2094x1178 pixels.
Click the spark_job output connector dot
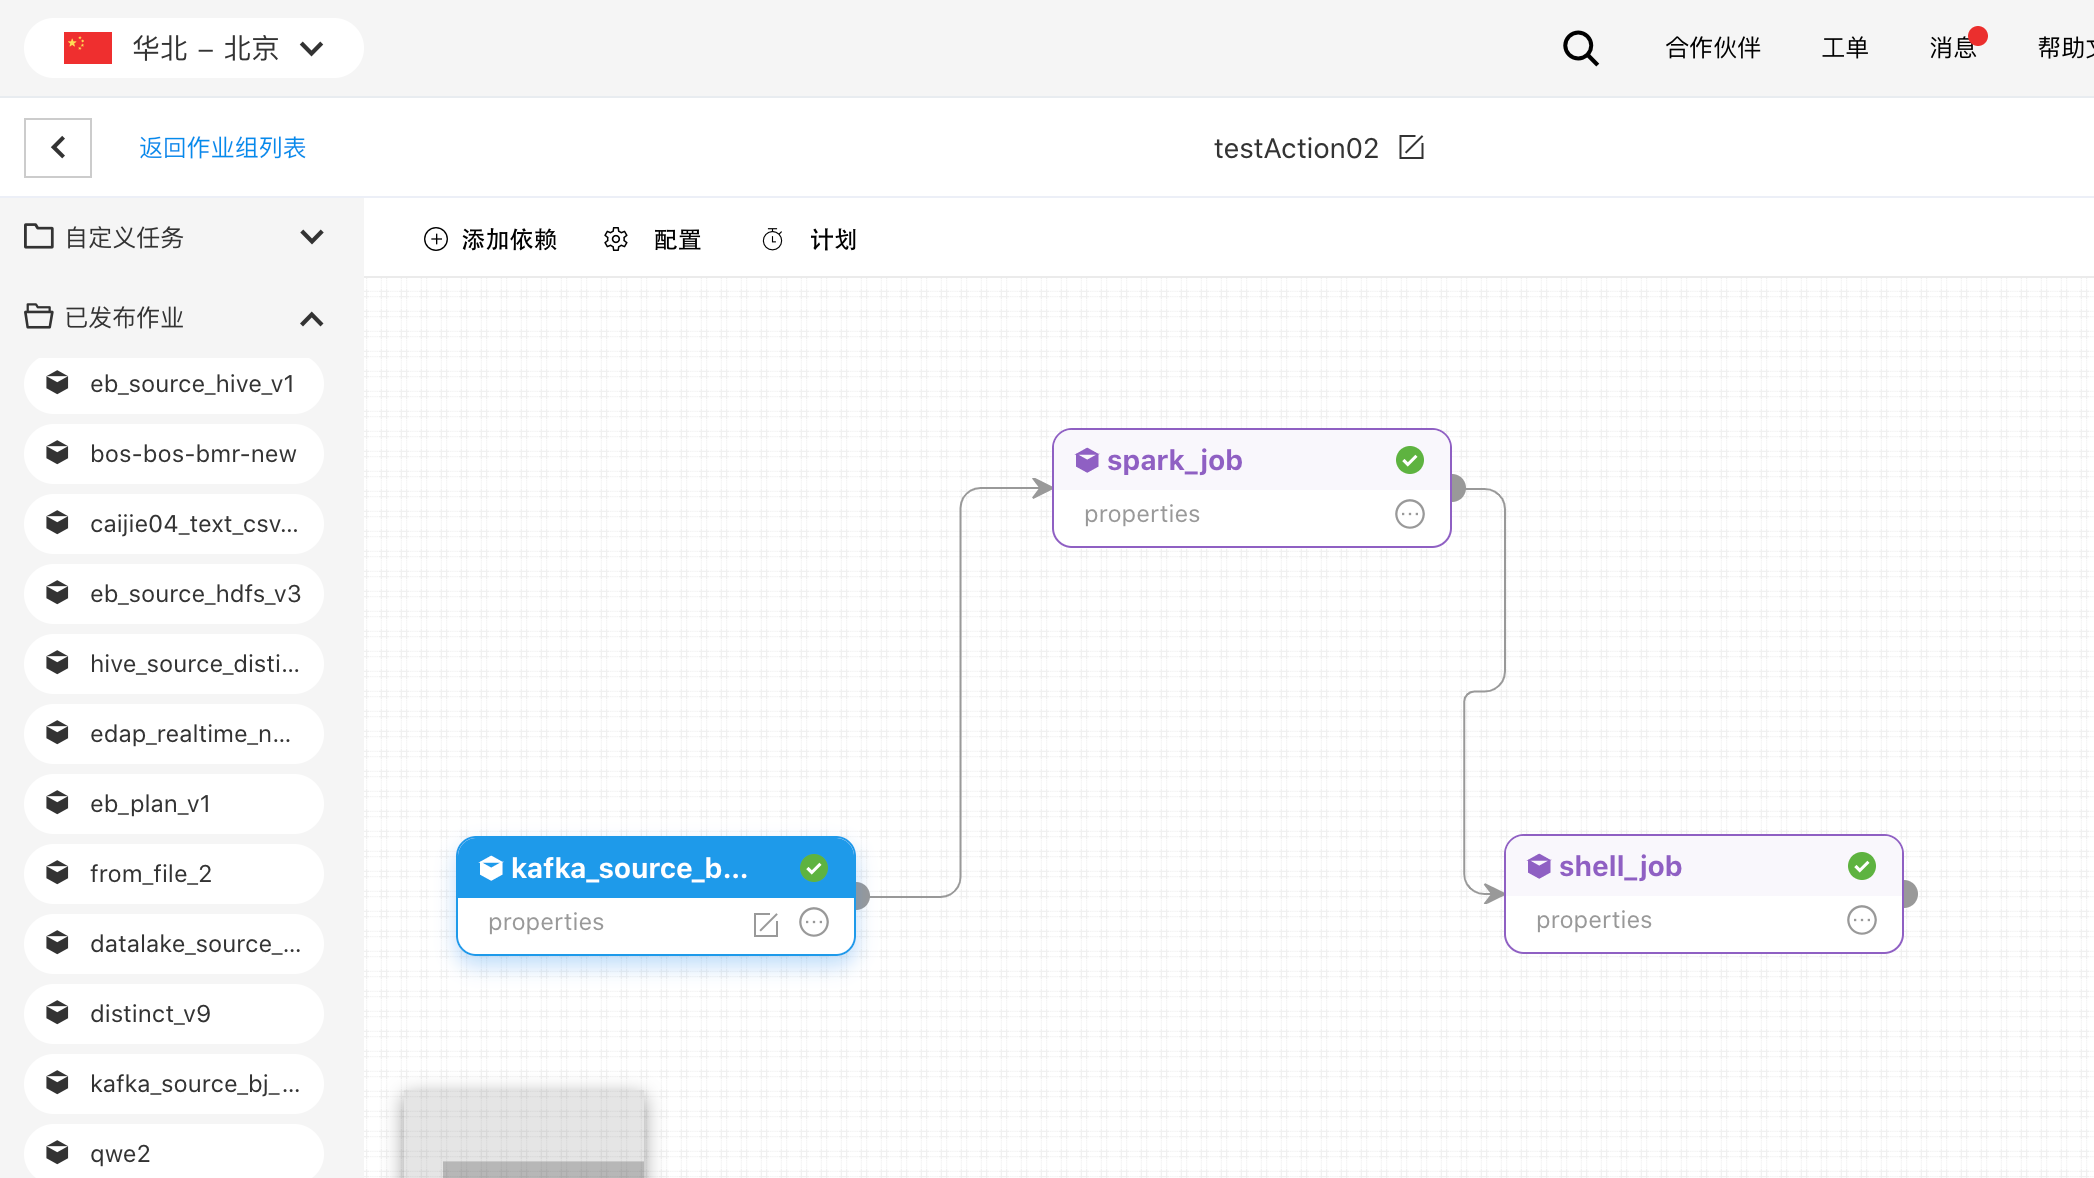[x=1457, y=488]
